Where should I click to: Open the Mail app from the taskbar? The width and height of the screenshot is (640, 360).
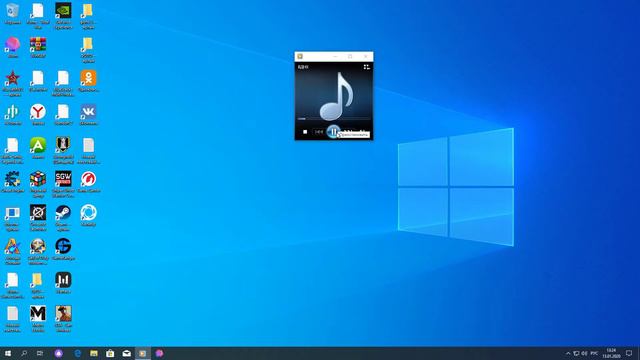(127, 353)
